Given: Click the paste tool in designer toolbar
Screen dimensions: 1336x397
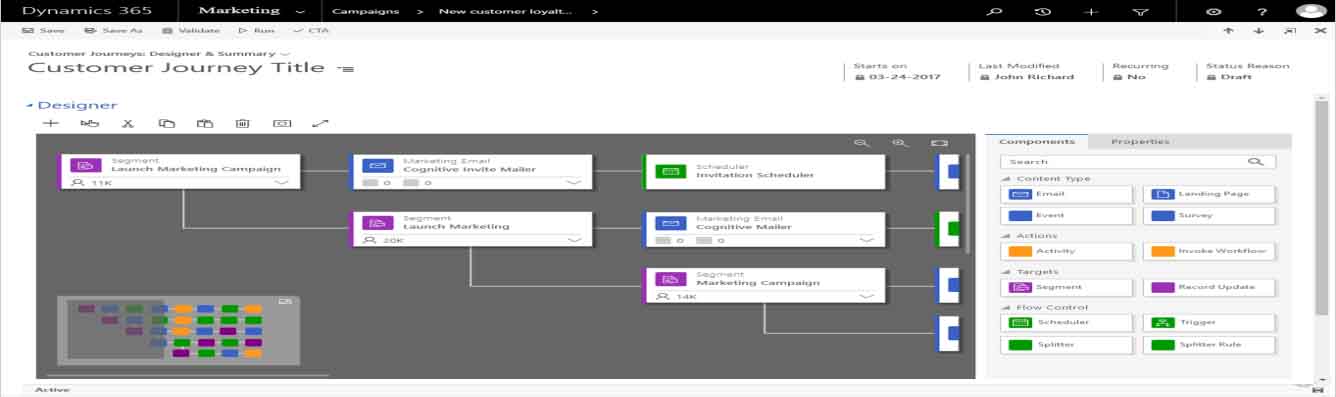Looking at the screenshot, I should 205,124.
